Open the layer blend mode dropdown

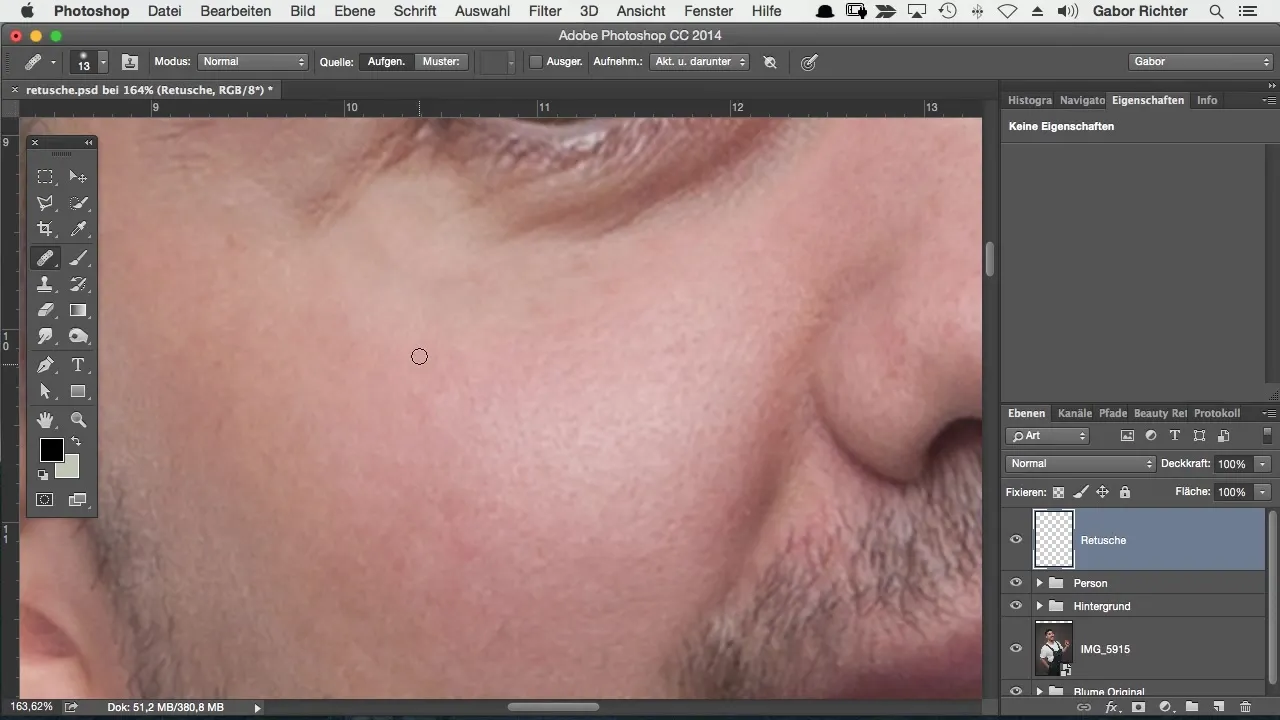[x=1080, y=464]
